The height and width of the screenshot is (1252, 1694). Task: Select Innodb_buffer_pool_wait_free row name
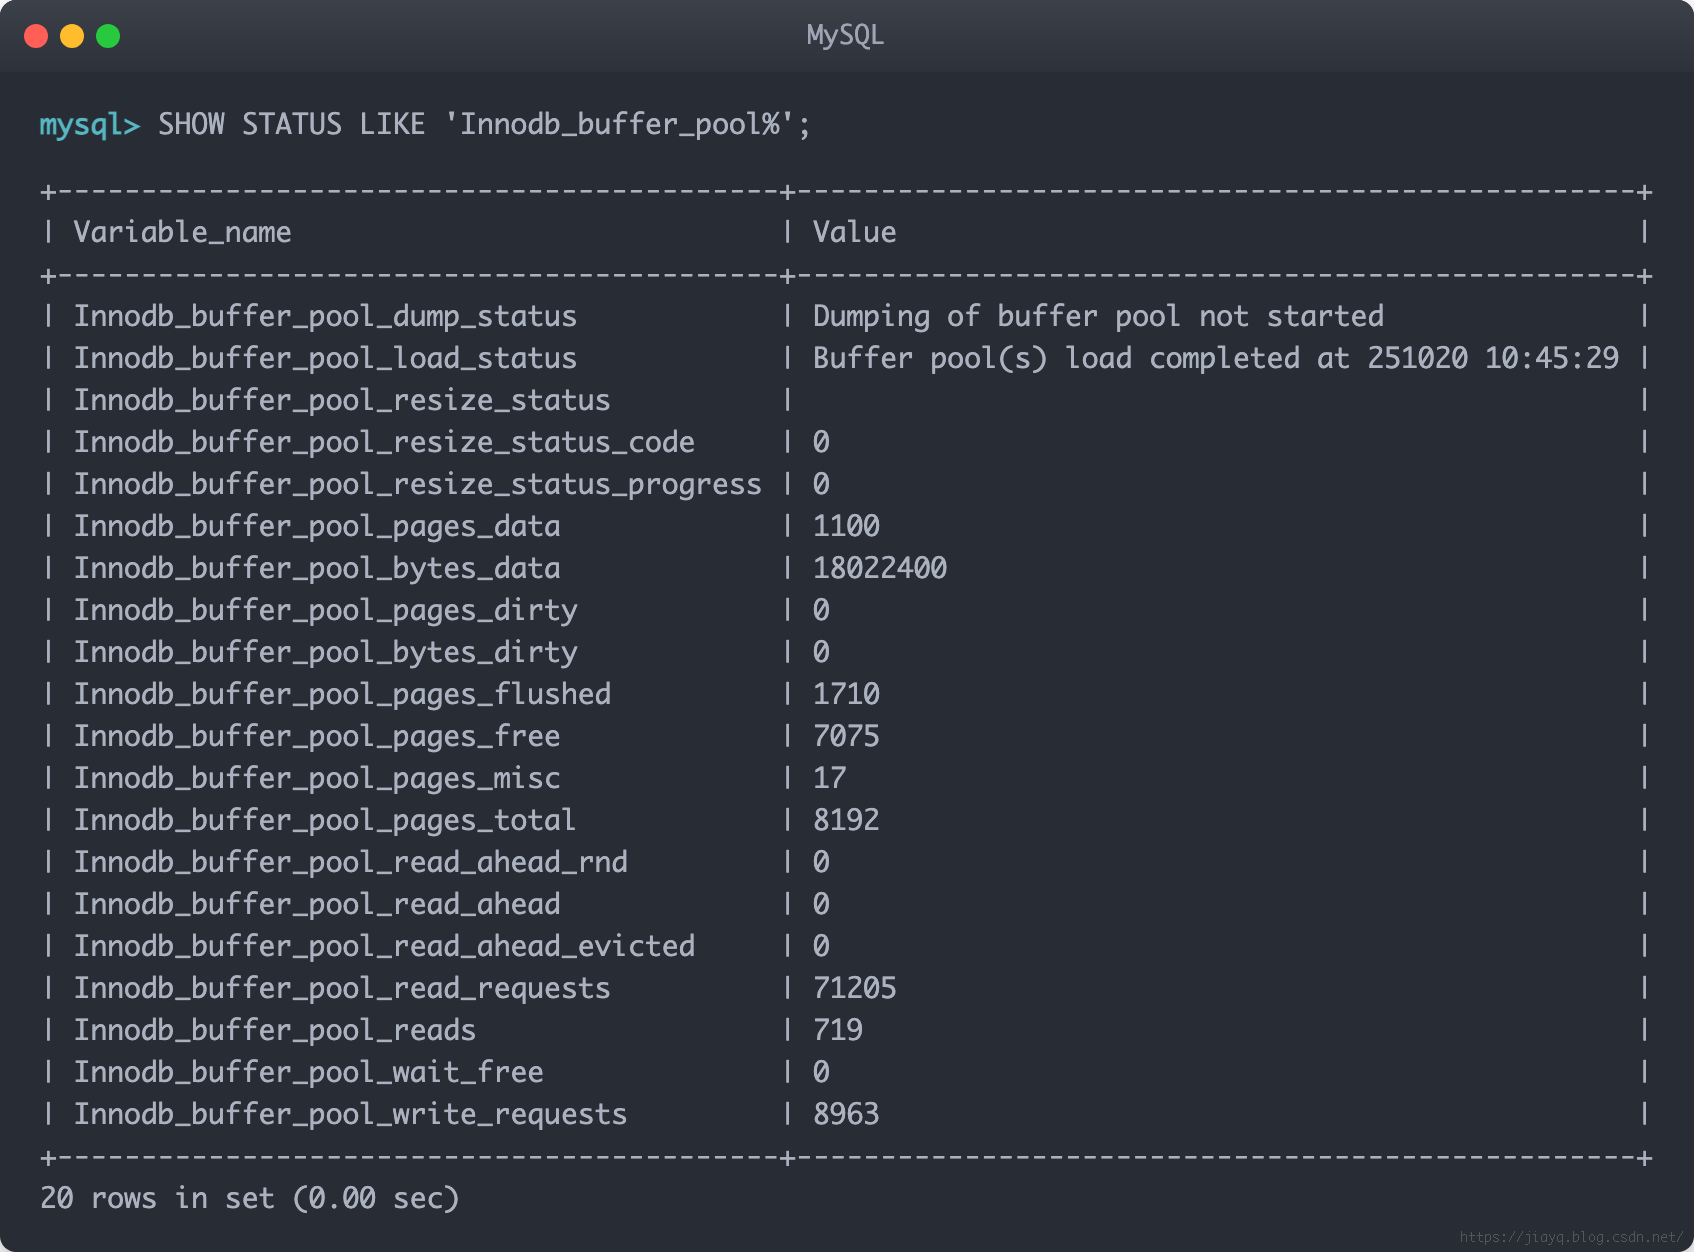[308, 1073]
